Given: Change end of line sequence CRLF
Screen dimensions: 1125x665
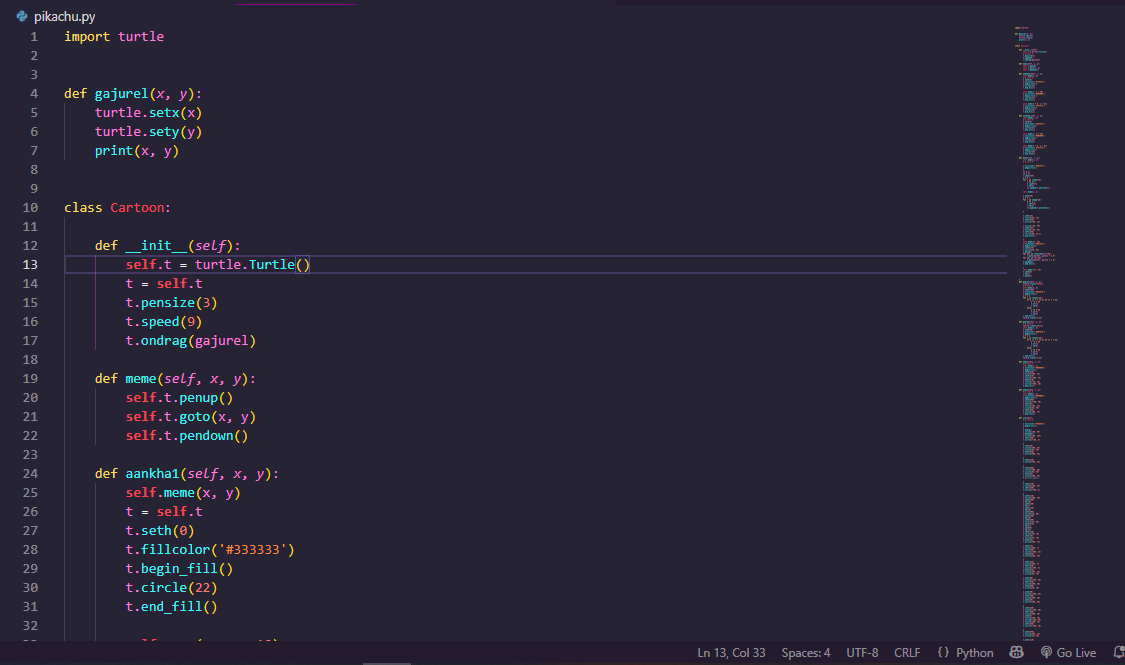Looking at the screenshot, I should 907,653.
